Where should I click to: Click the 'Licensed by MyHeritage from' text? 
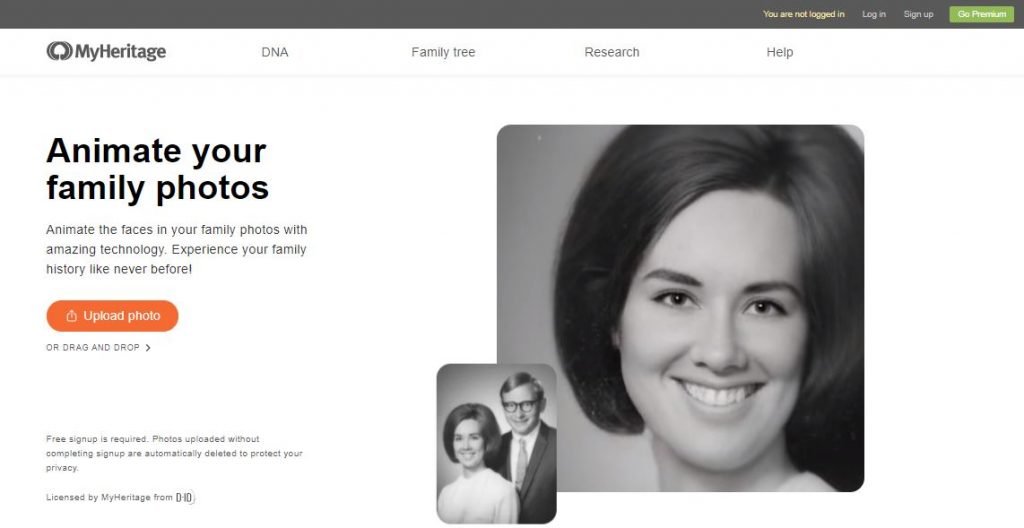click(x=109, y=498)
